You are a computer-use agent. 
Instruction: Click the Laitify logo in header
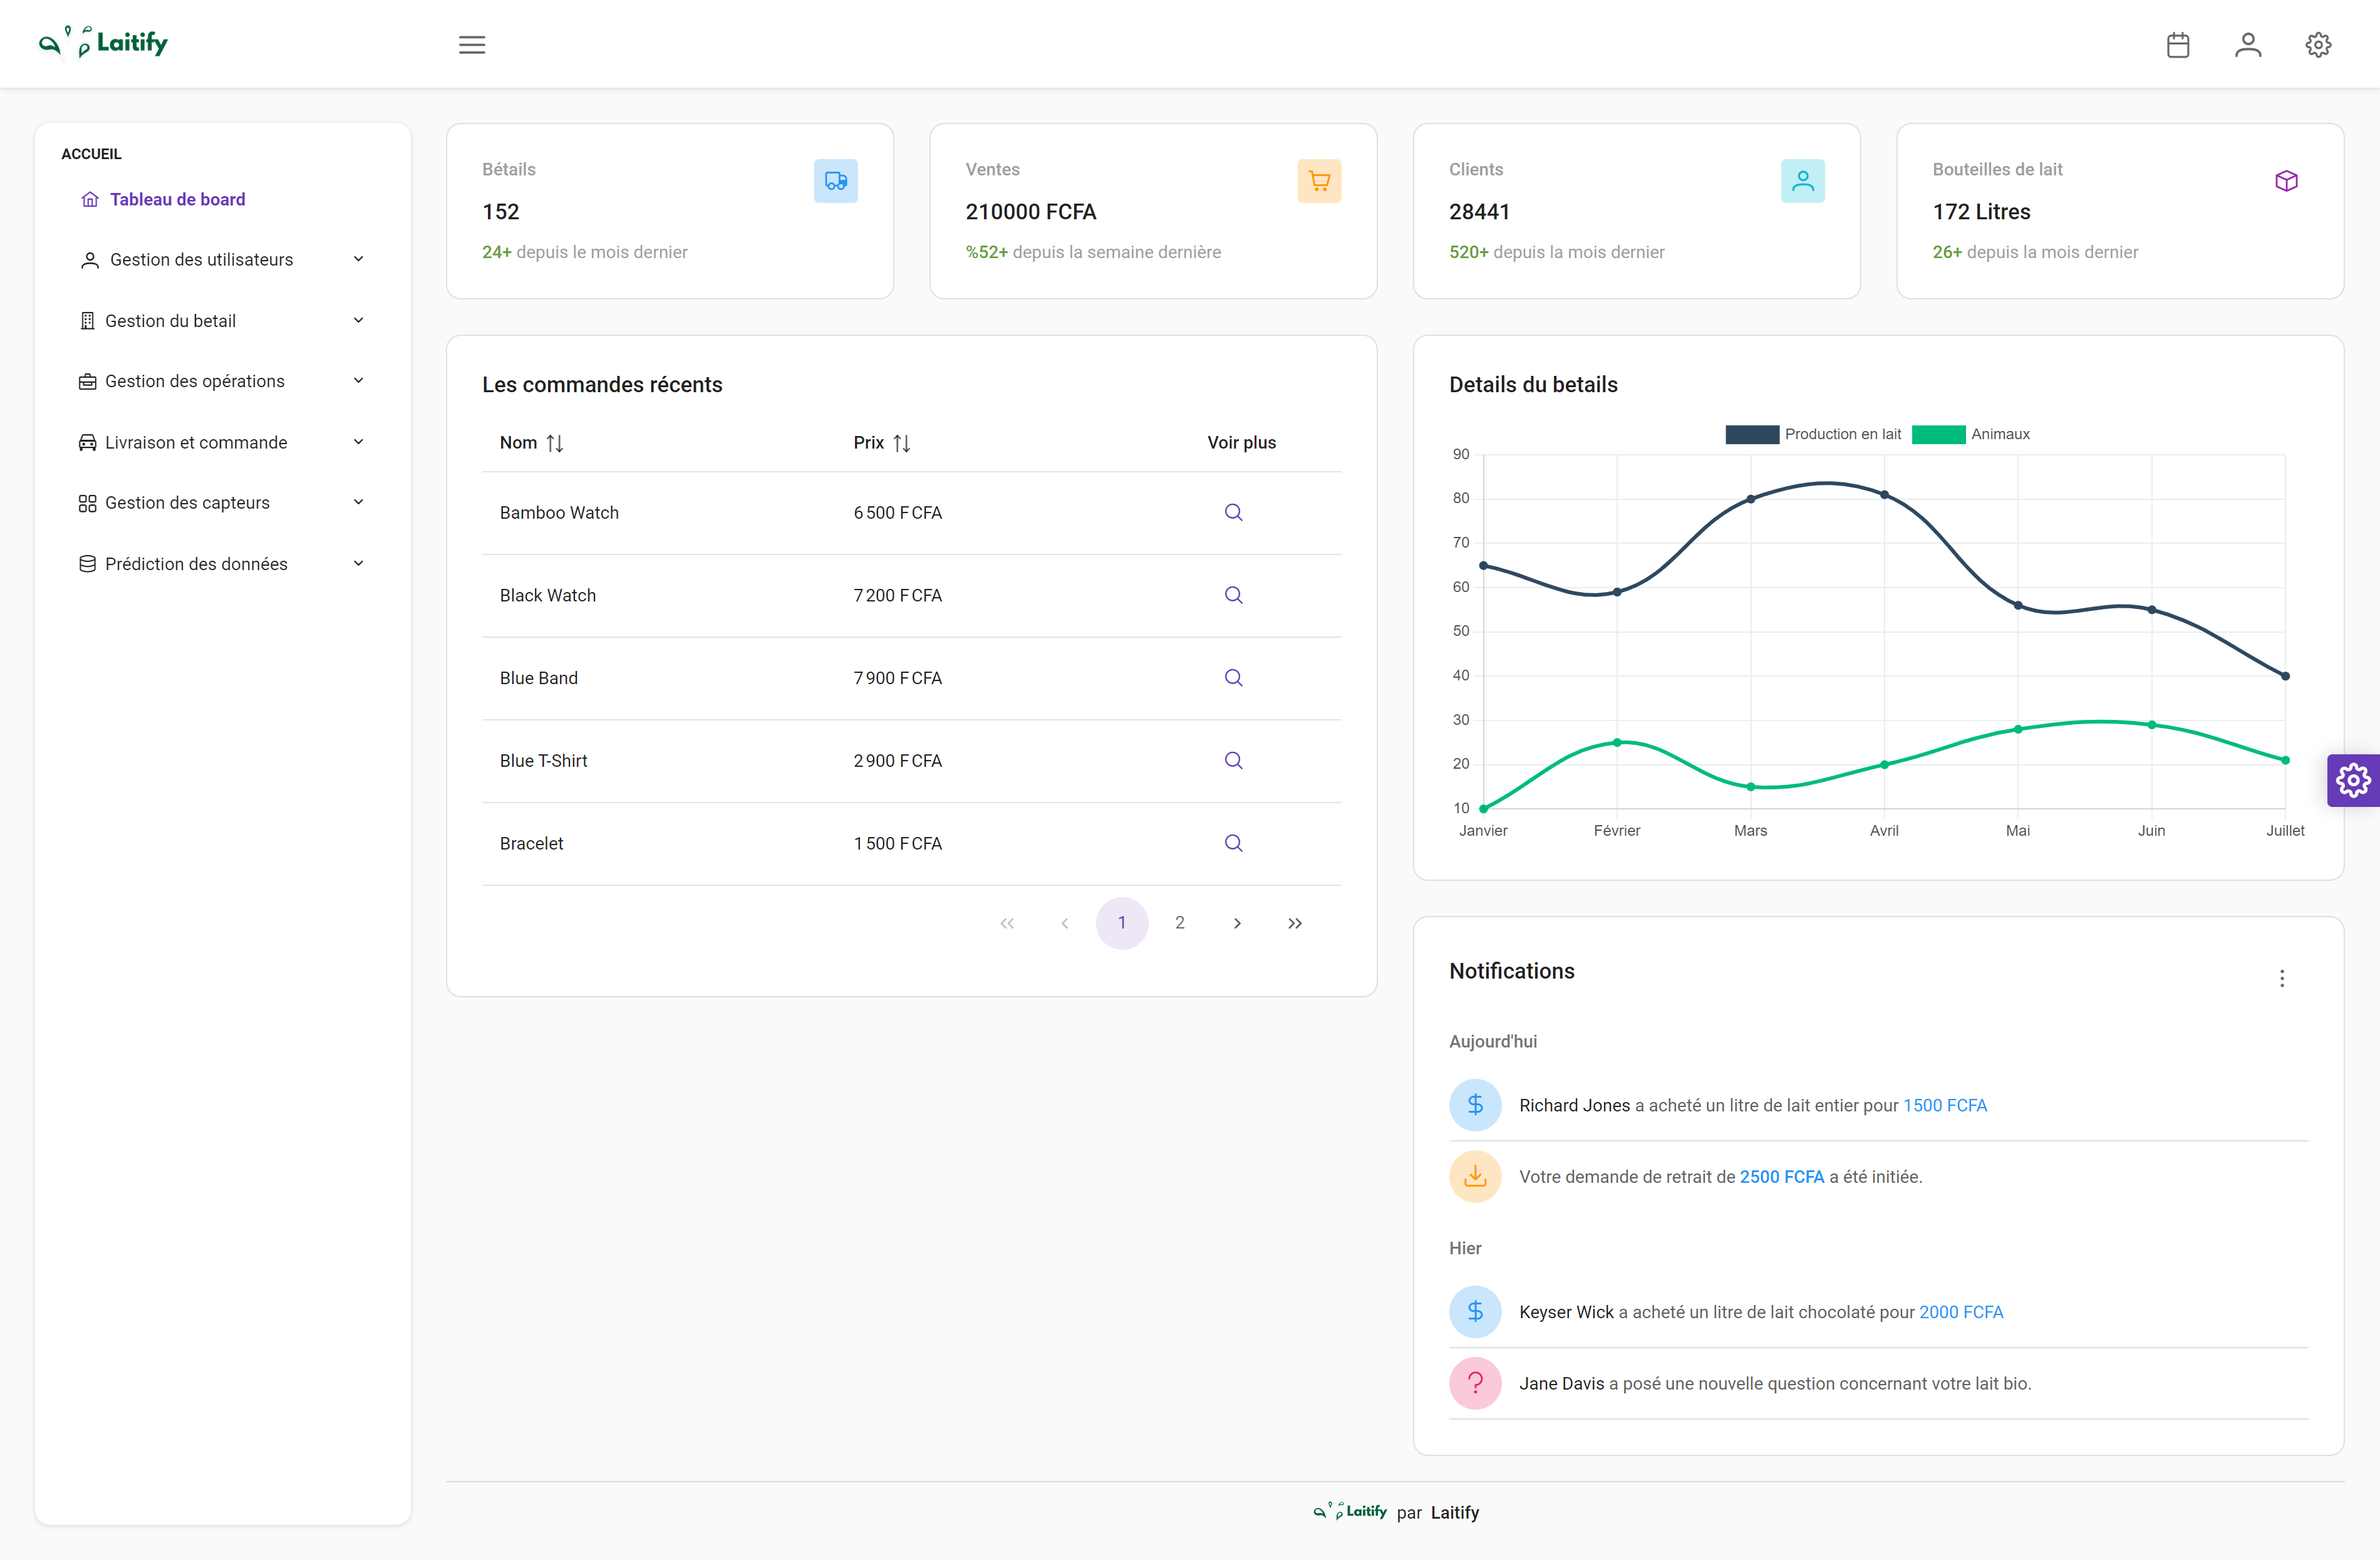103,42
